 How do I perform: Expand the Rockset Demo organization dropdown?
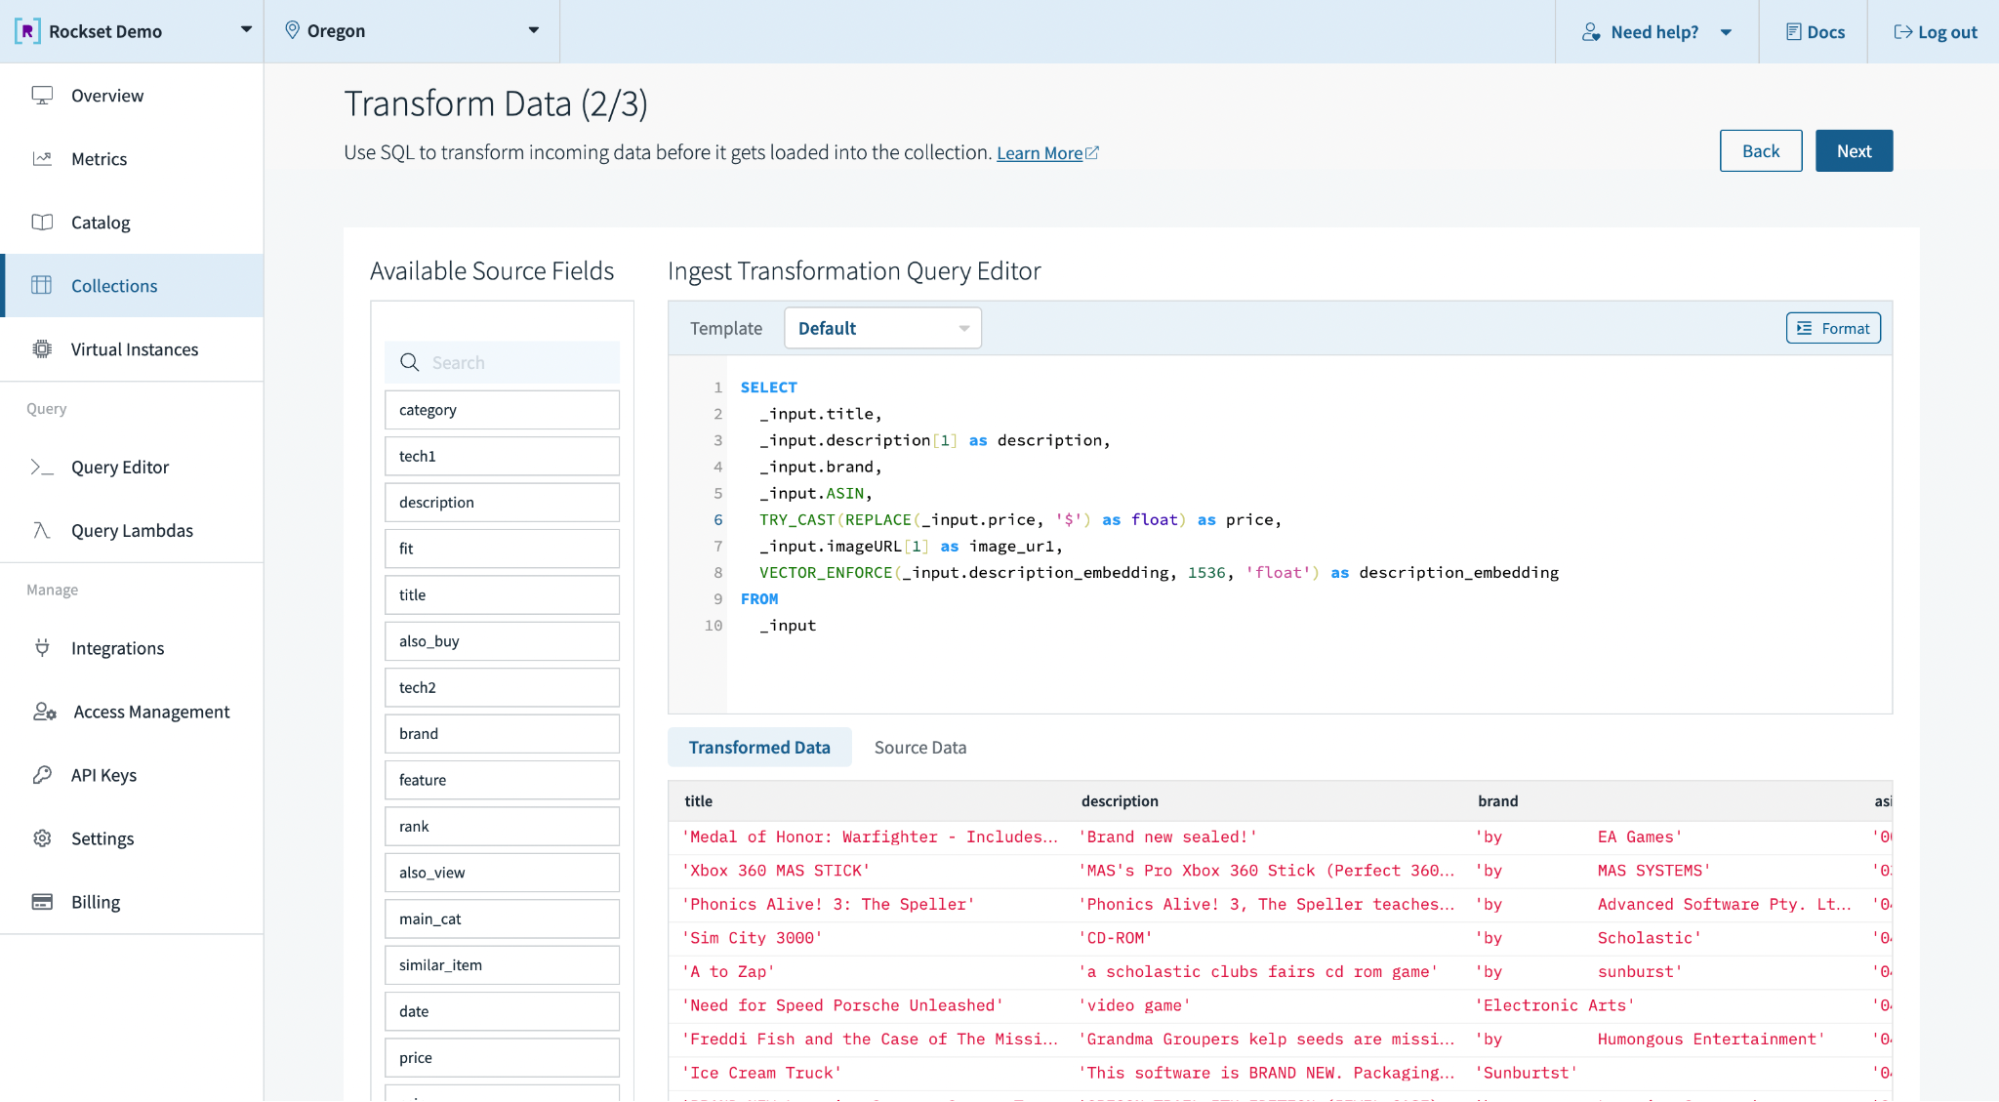coord(246,30)
